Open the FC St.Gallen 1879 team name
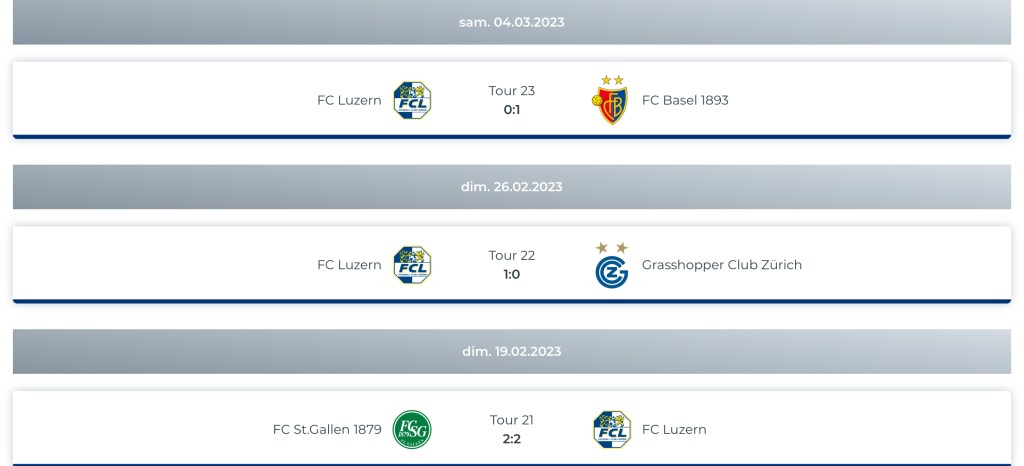 click(327, 430)
